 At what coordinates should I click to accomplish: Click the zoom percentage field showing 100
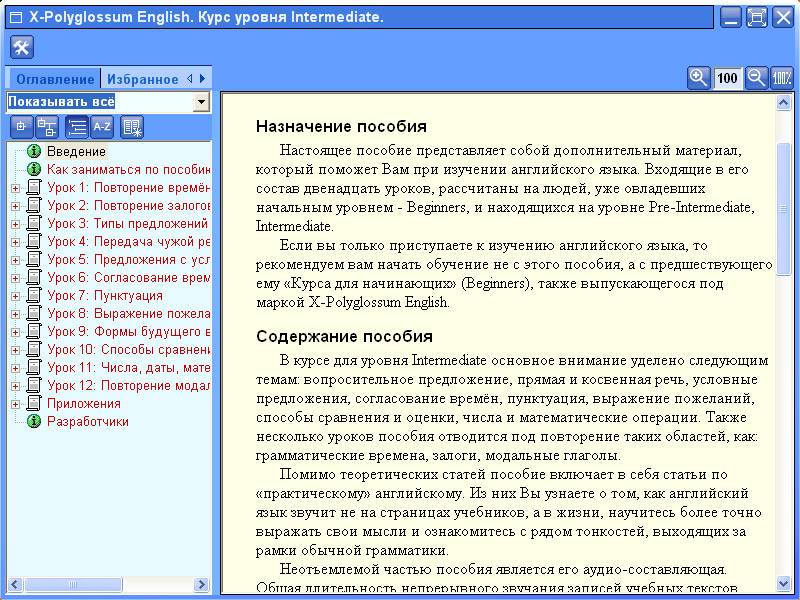[727, 78]
